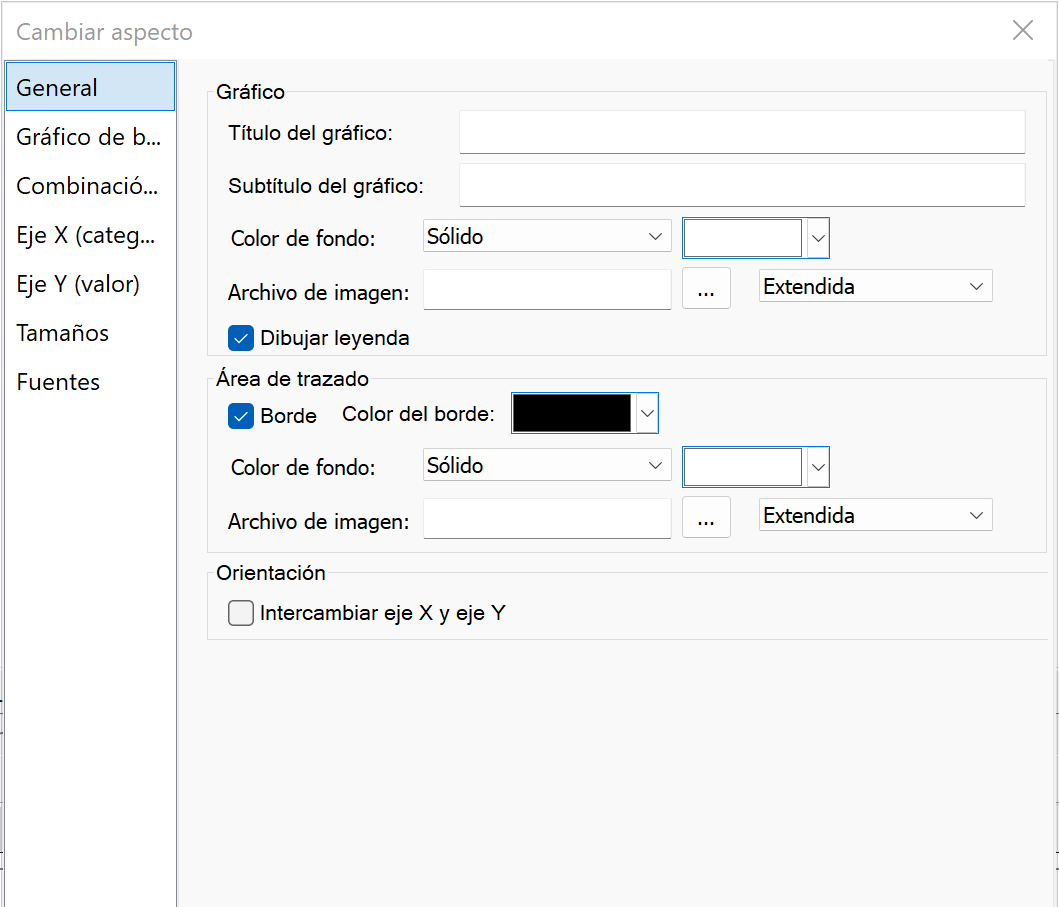
Task: Expand Área de trazado Sólido fill dropdown
Action: [546, 466]
